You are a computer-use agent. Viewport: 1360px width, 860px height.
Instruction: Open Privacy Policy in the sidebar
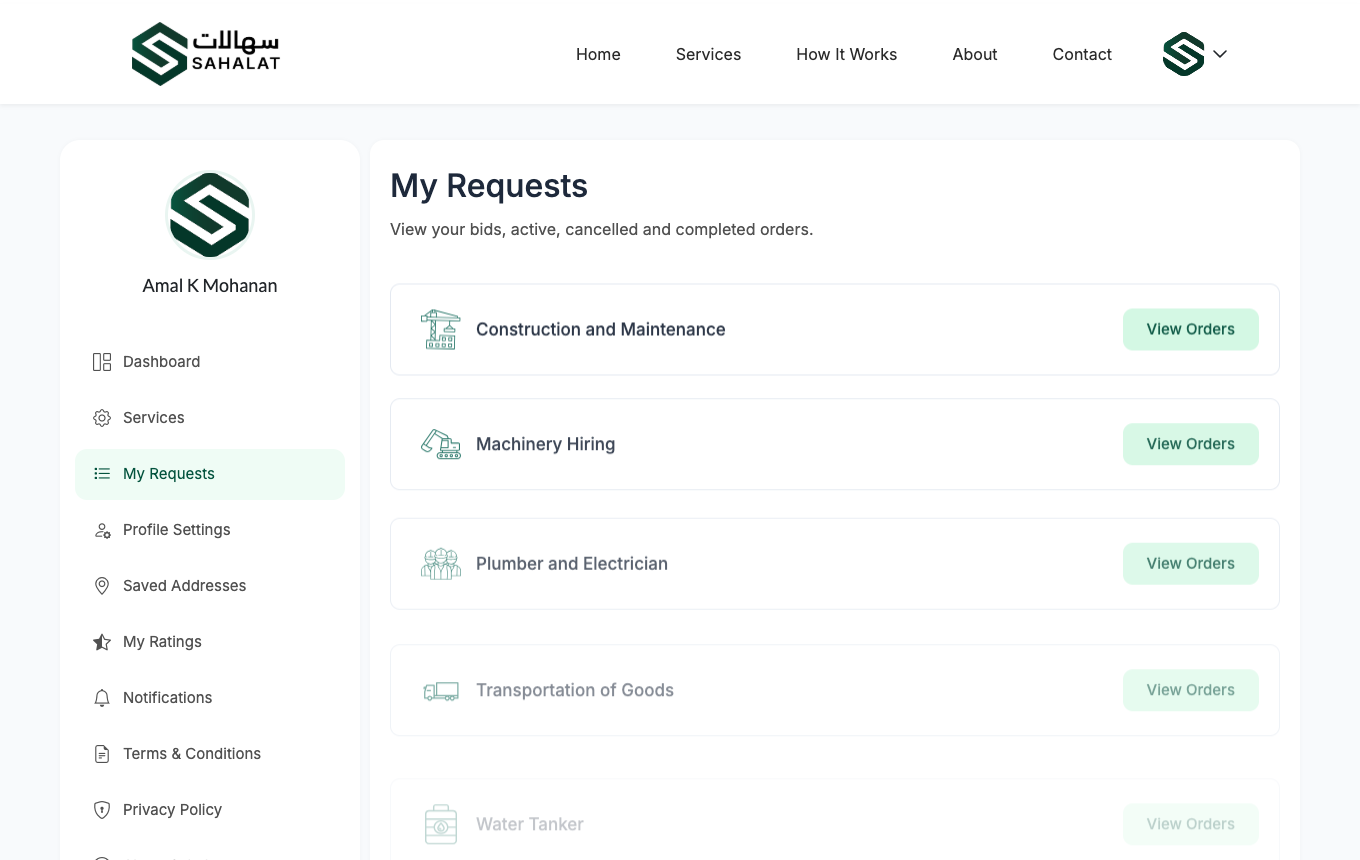click(210, 810)
